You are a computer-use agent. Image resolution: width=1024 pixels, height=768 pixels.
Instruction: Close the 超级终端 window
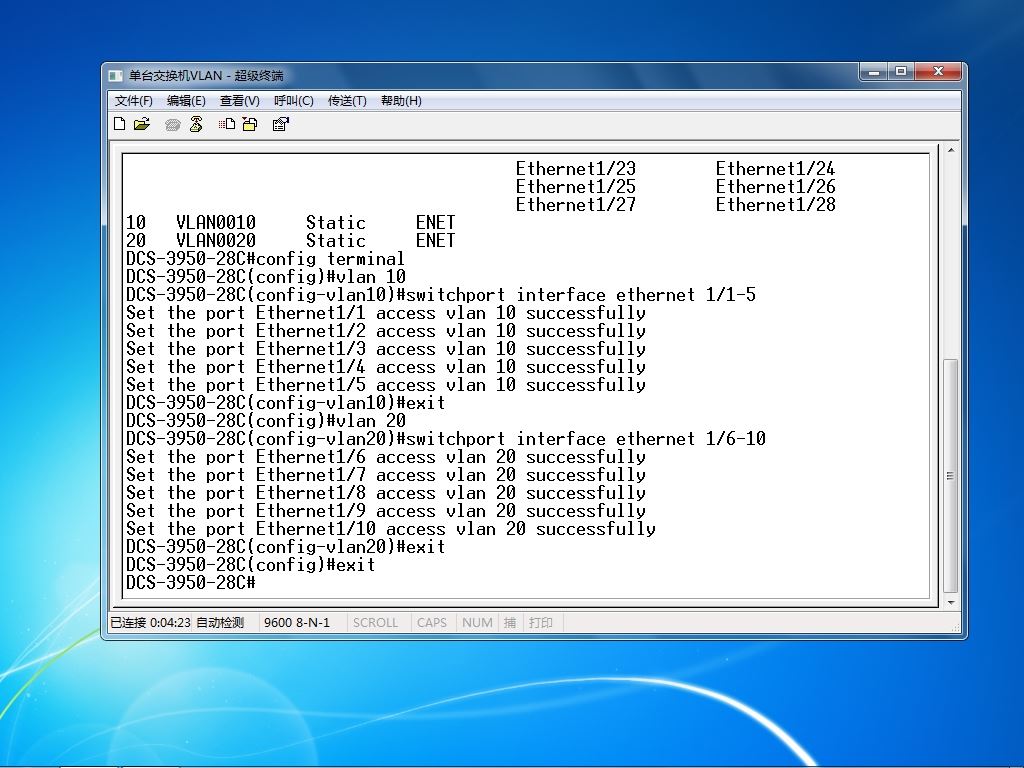point(938,72)
